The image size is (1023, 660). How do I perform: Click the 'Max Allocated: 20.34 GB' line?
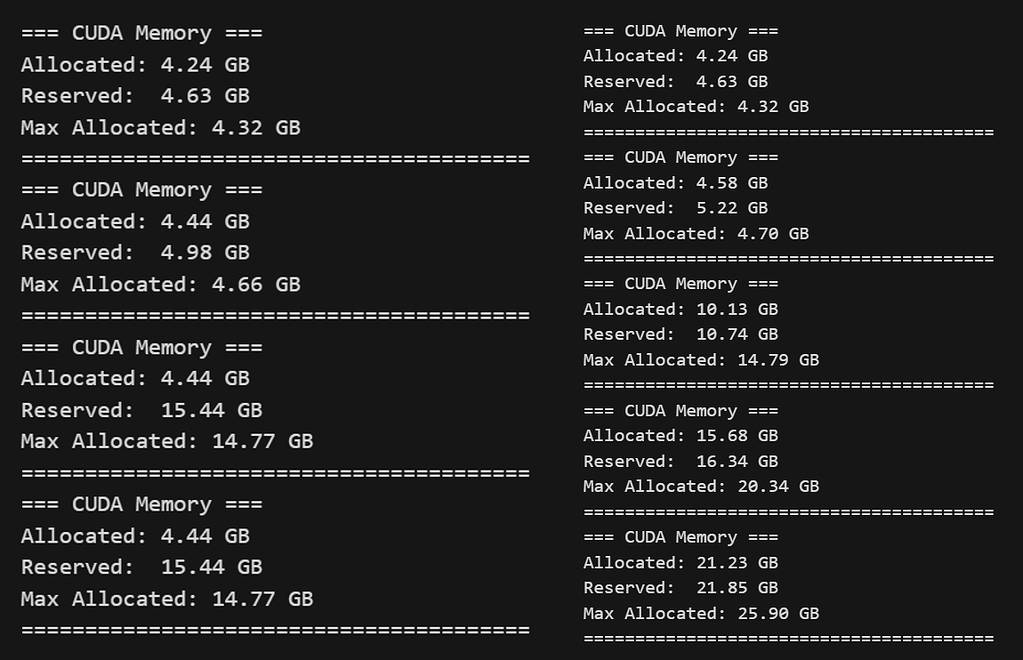(x=701, y=487)
